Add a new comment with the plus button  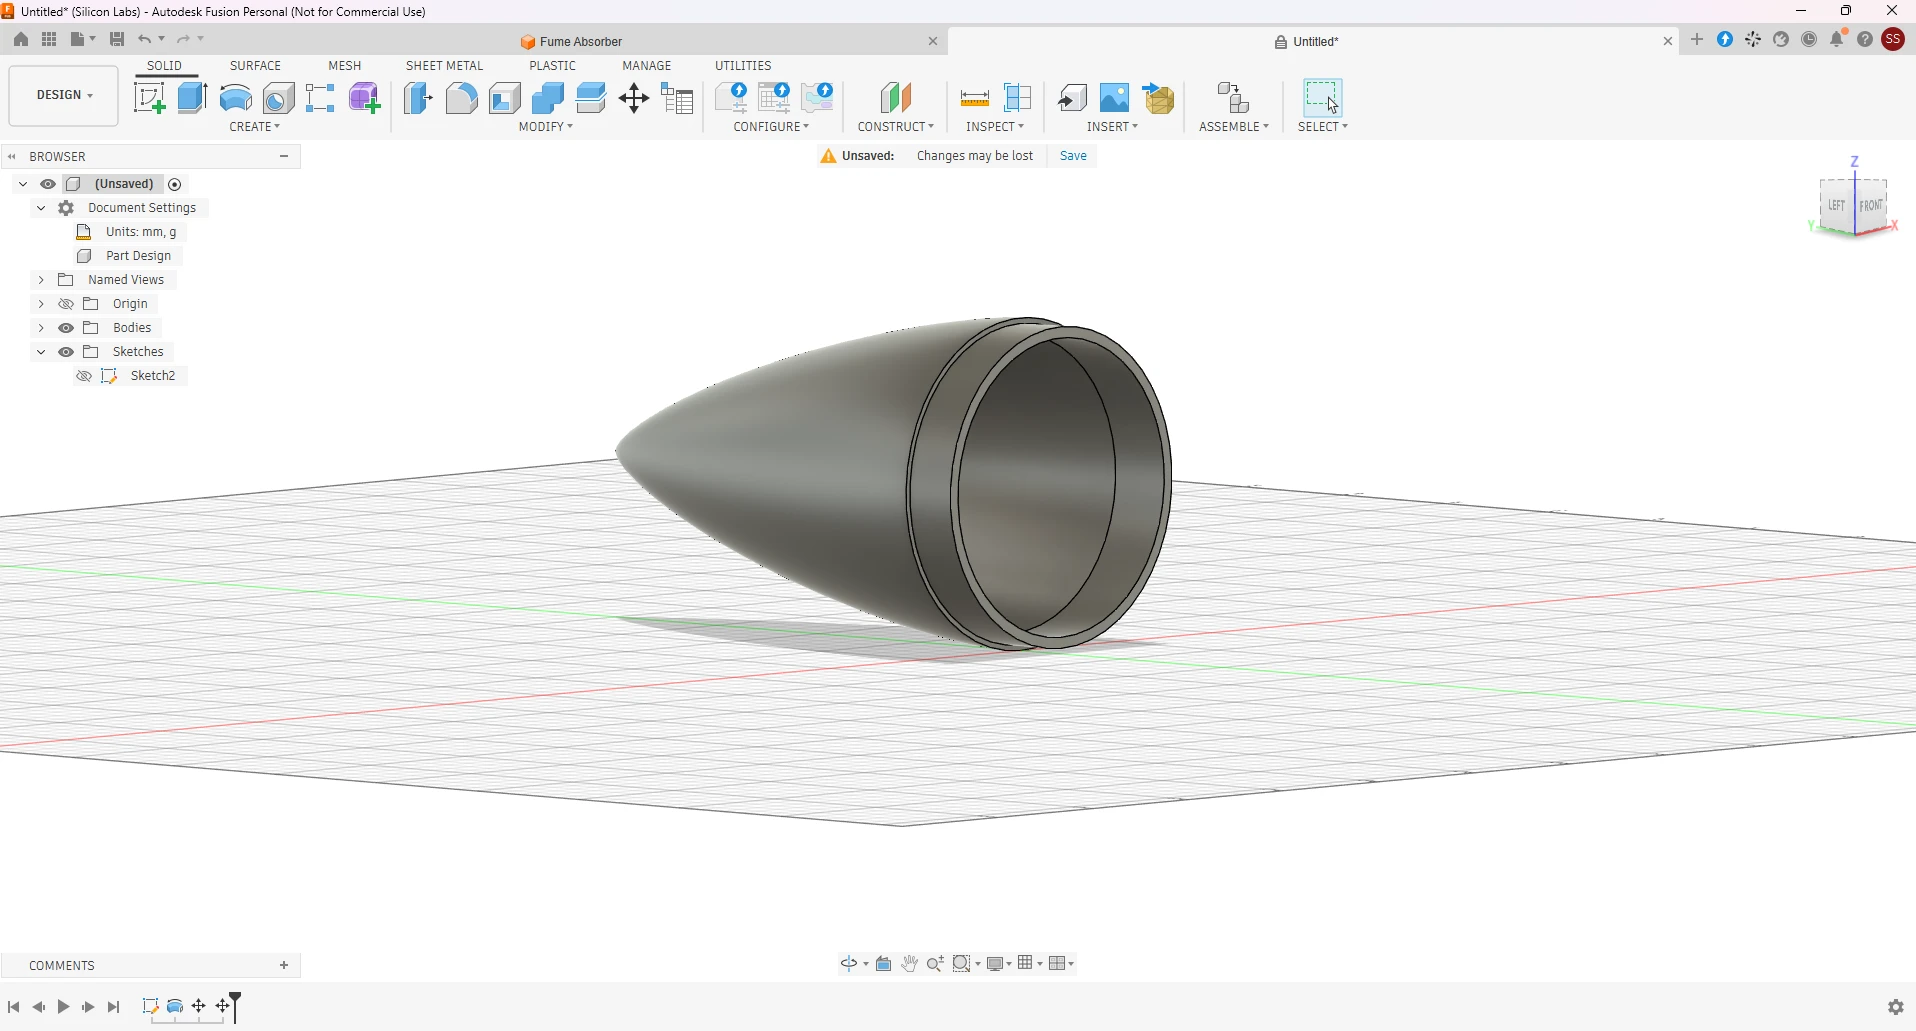284,965
